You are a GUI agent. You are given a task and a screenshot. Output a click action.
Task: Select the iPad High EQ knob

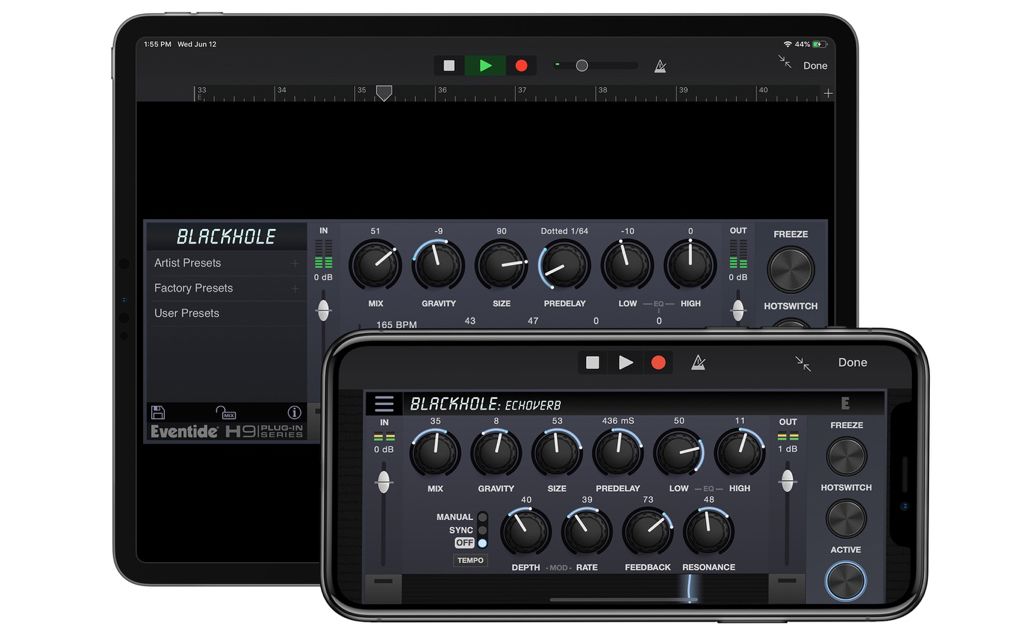690,265
